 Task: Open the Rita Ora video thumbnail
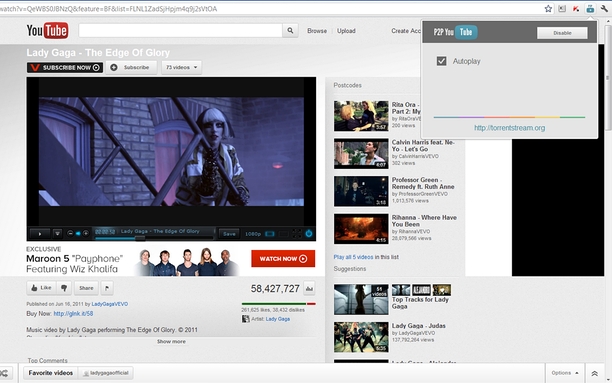pyautogui.click(x=361, y=116)
